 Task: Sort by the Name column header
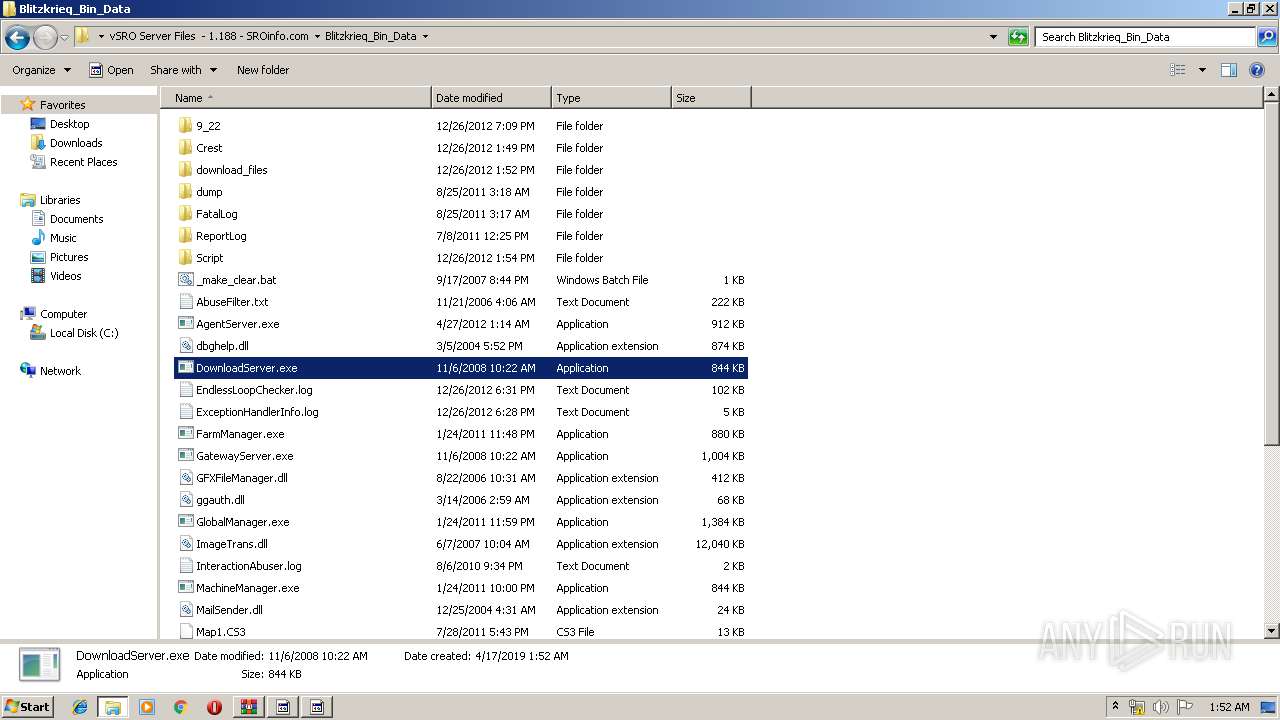(297, 98)
